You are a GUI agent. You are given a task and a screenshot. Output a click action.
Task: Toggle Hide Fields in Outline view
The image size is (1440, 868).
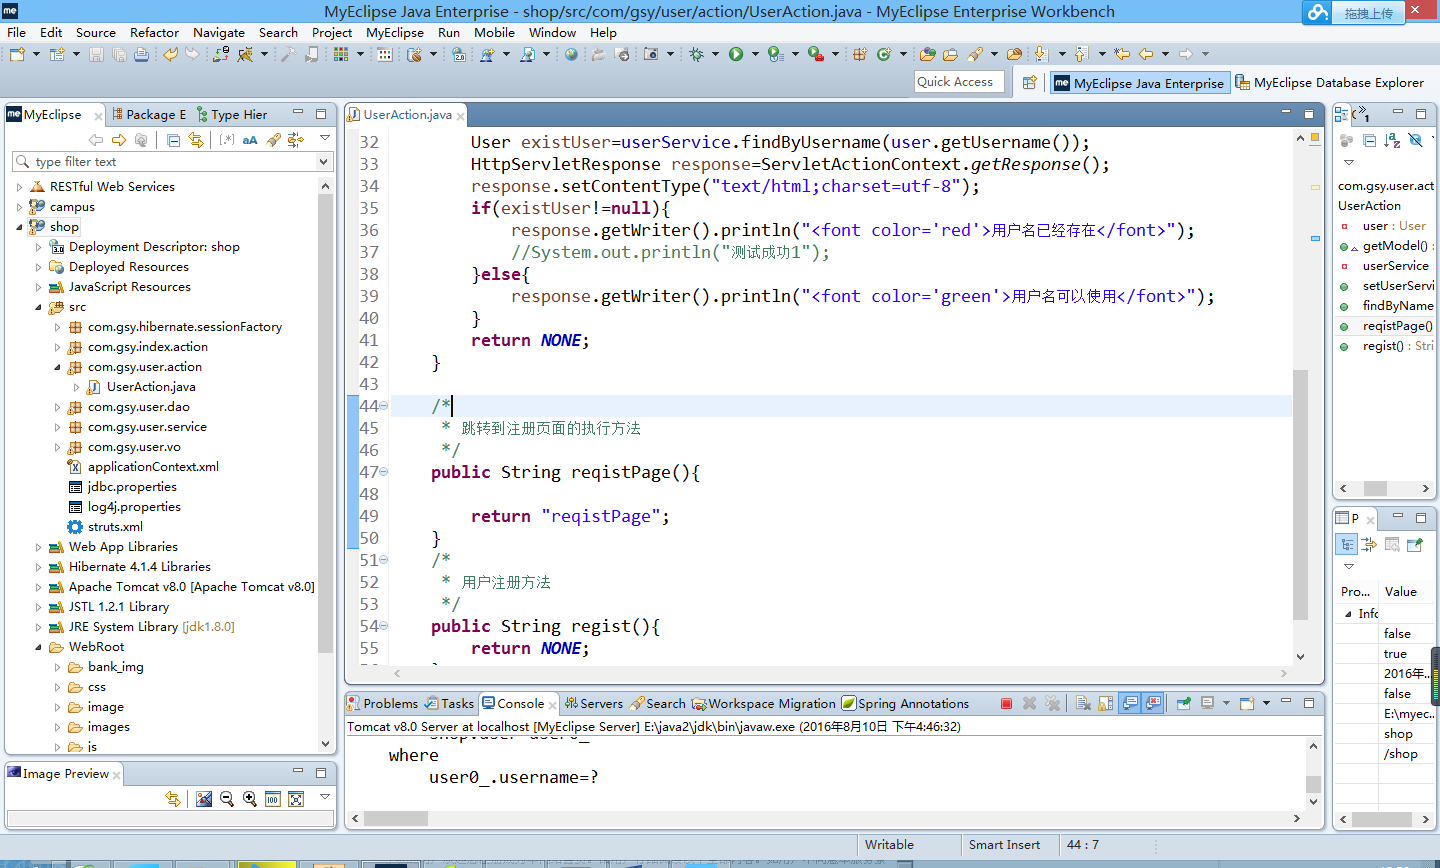pyautogui.click(x=1415, y=140)
